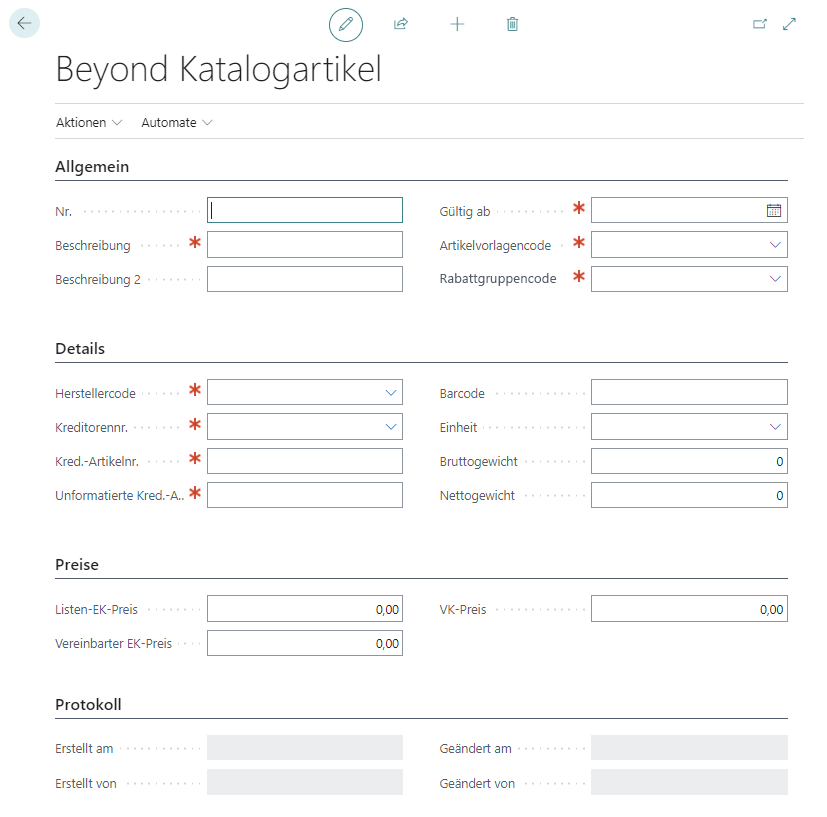Click the Bruttogewicht value field
The width and height of the screenshot is (827, 817).
click(689, 461)
